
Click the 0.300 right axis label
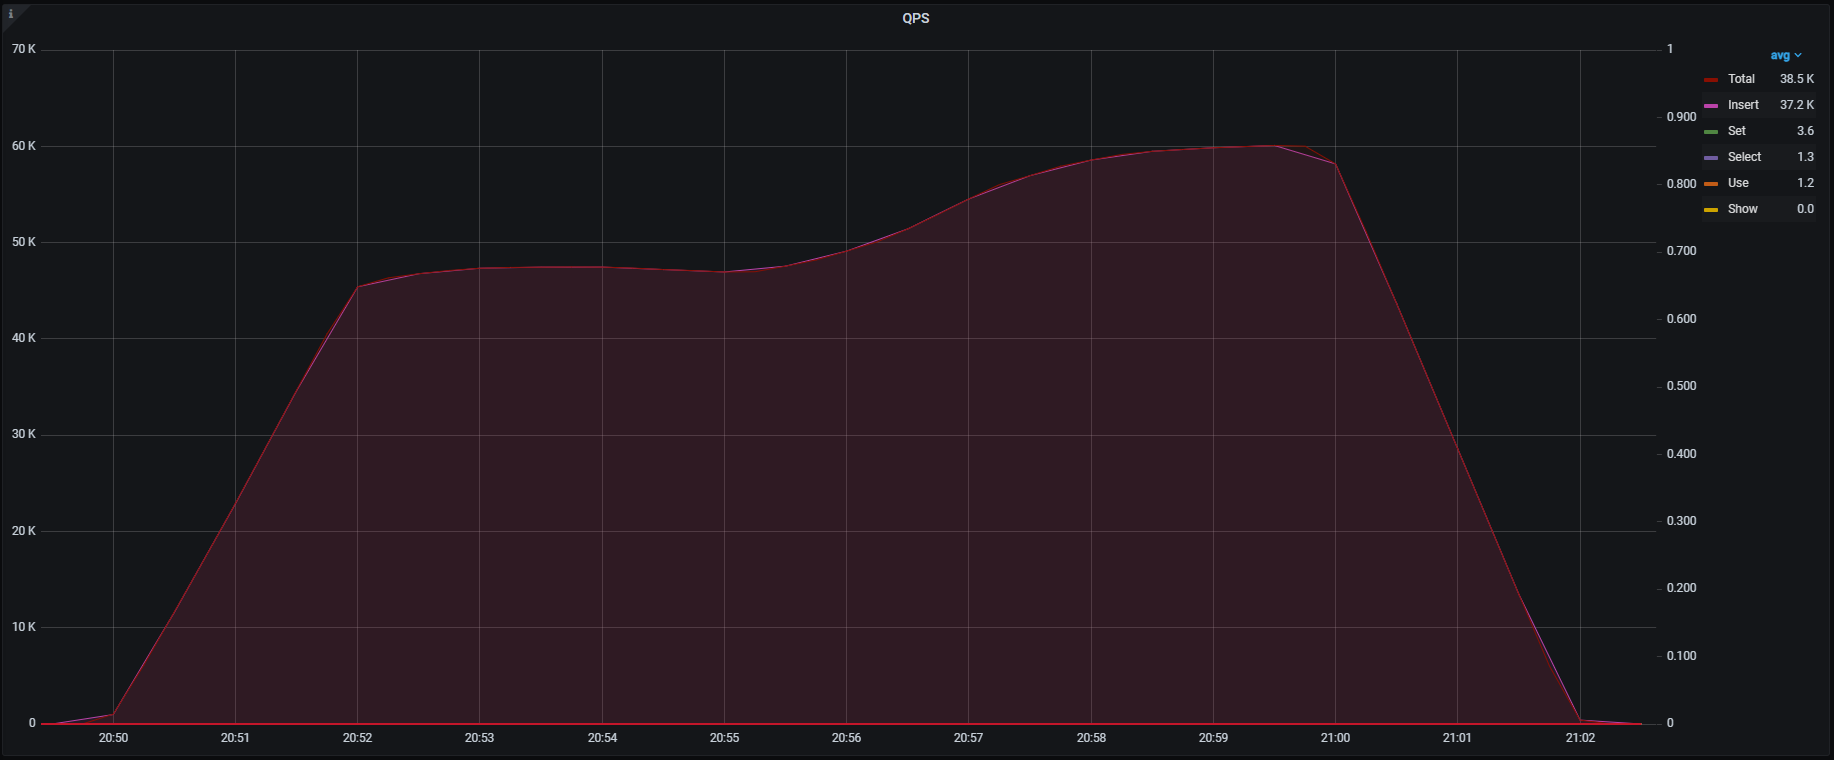tap(1681, 521)
